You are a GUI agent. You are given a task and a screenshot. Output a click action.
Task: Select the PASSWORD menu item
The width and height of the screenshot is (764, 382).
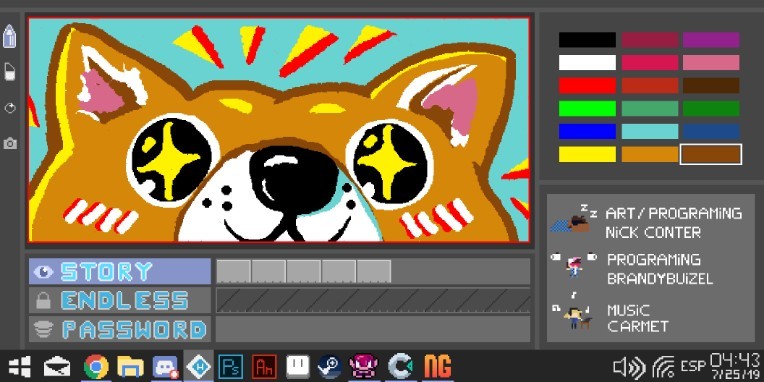119,329
